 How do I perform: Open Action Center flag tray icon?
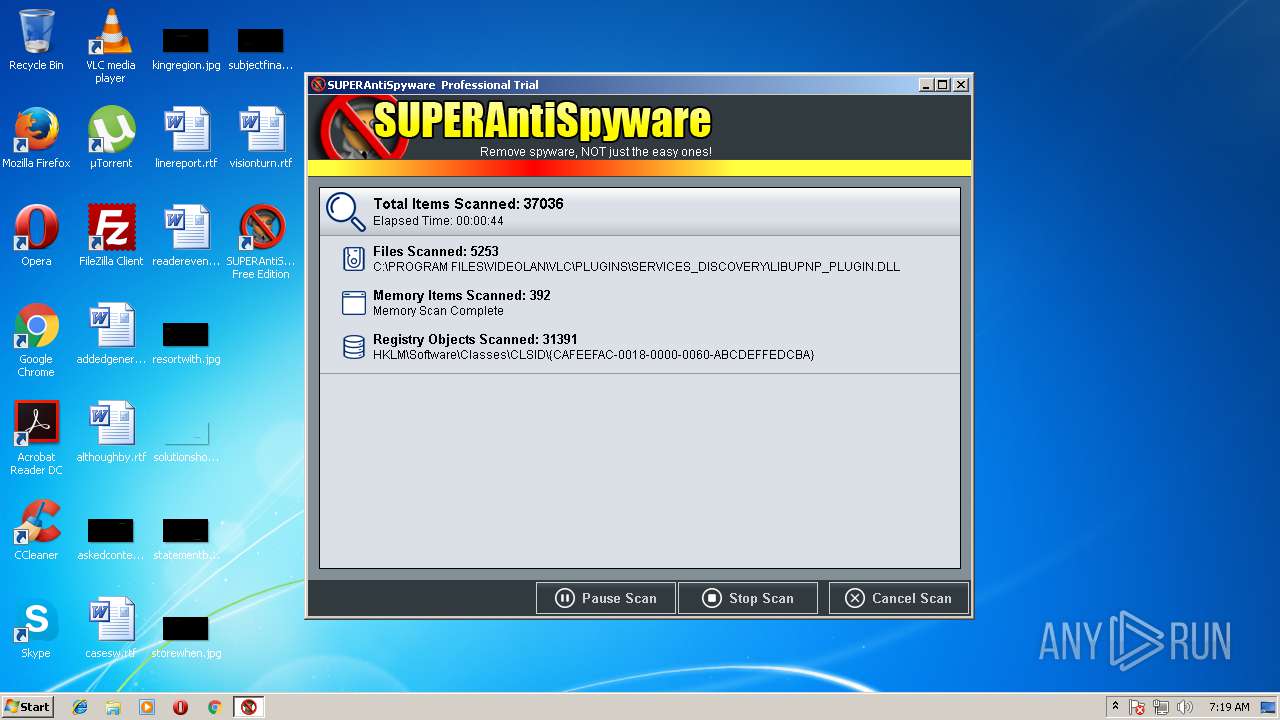[x=1137, y=707]
